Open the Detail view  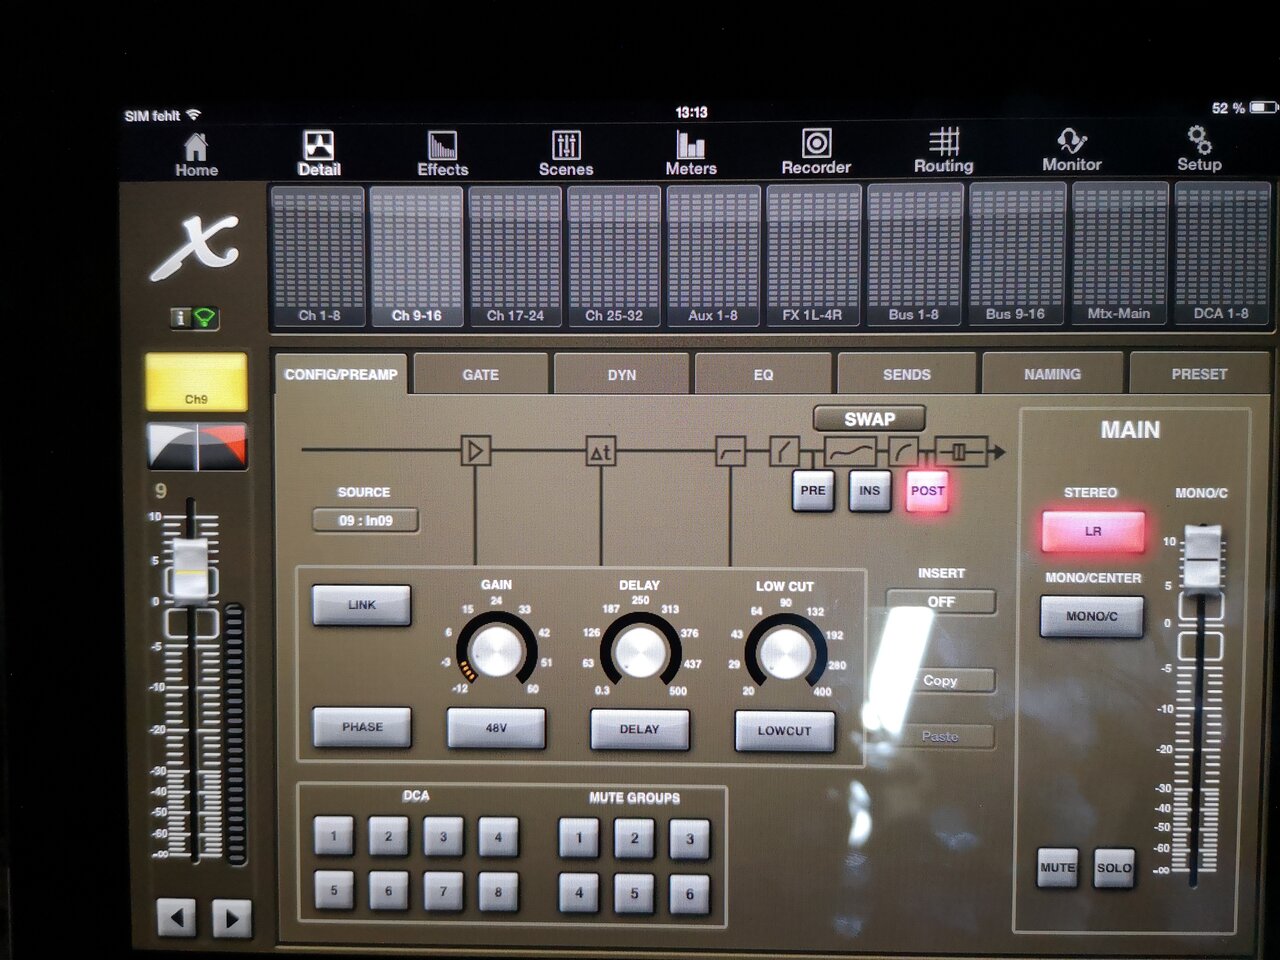[319, 154]
